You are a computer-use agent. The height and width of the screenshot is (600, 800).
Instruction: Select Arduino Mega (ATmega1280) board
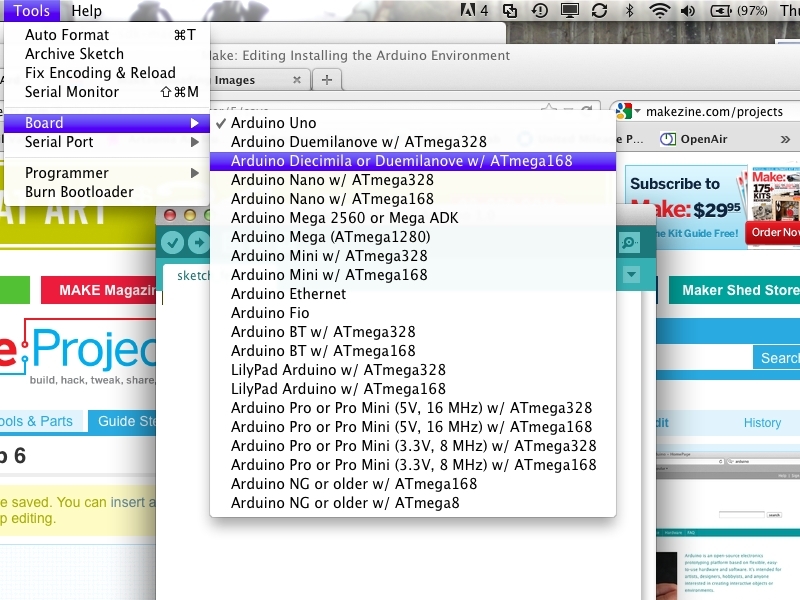[x=413, y=237]
